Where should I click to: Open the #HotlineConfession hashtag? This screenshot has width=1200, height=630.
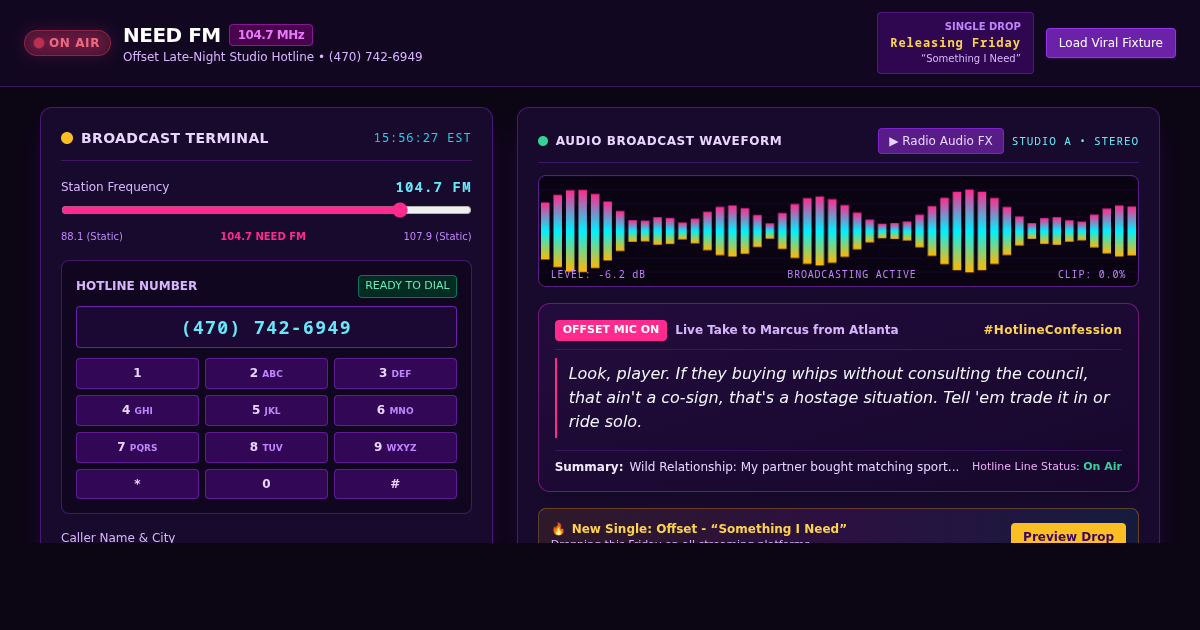click(x=1052, y=330)
